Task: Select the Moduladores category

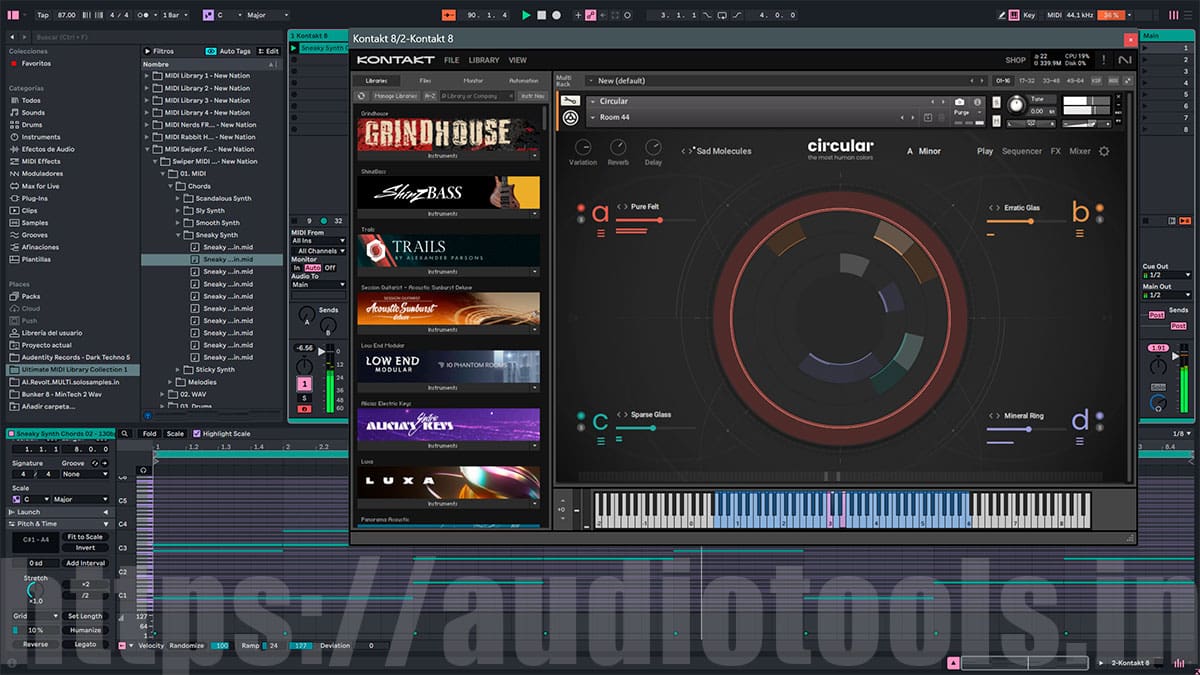Action: click(42, 174)
